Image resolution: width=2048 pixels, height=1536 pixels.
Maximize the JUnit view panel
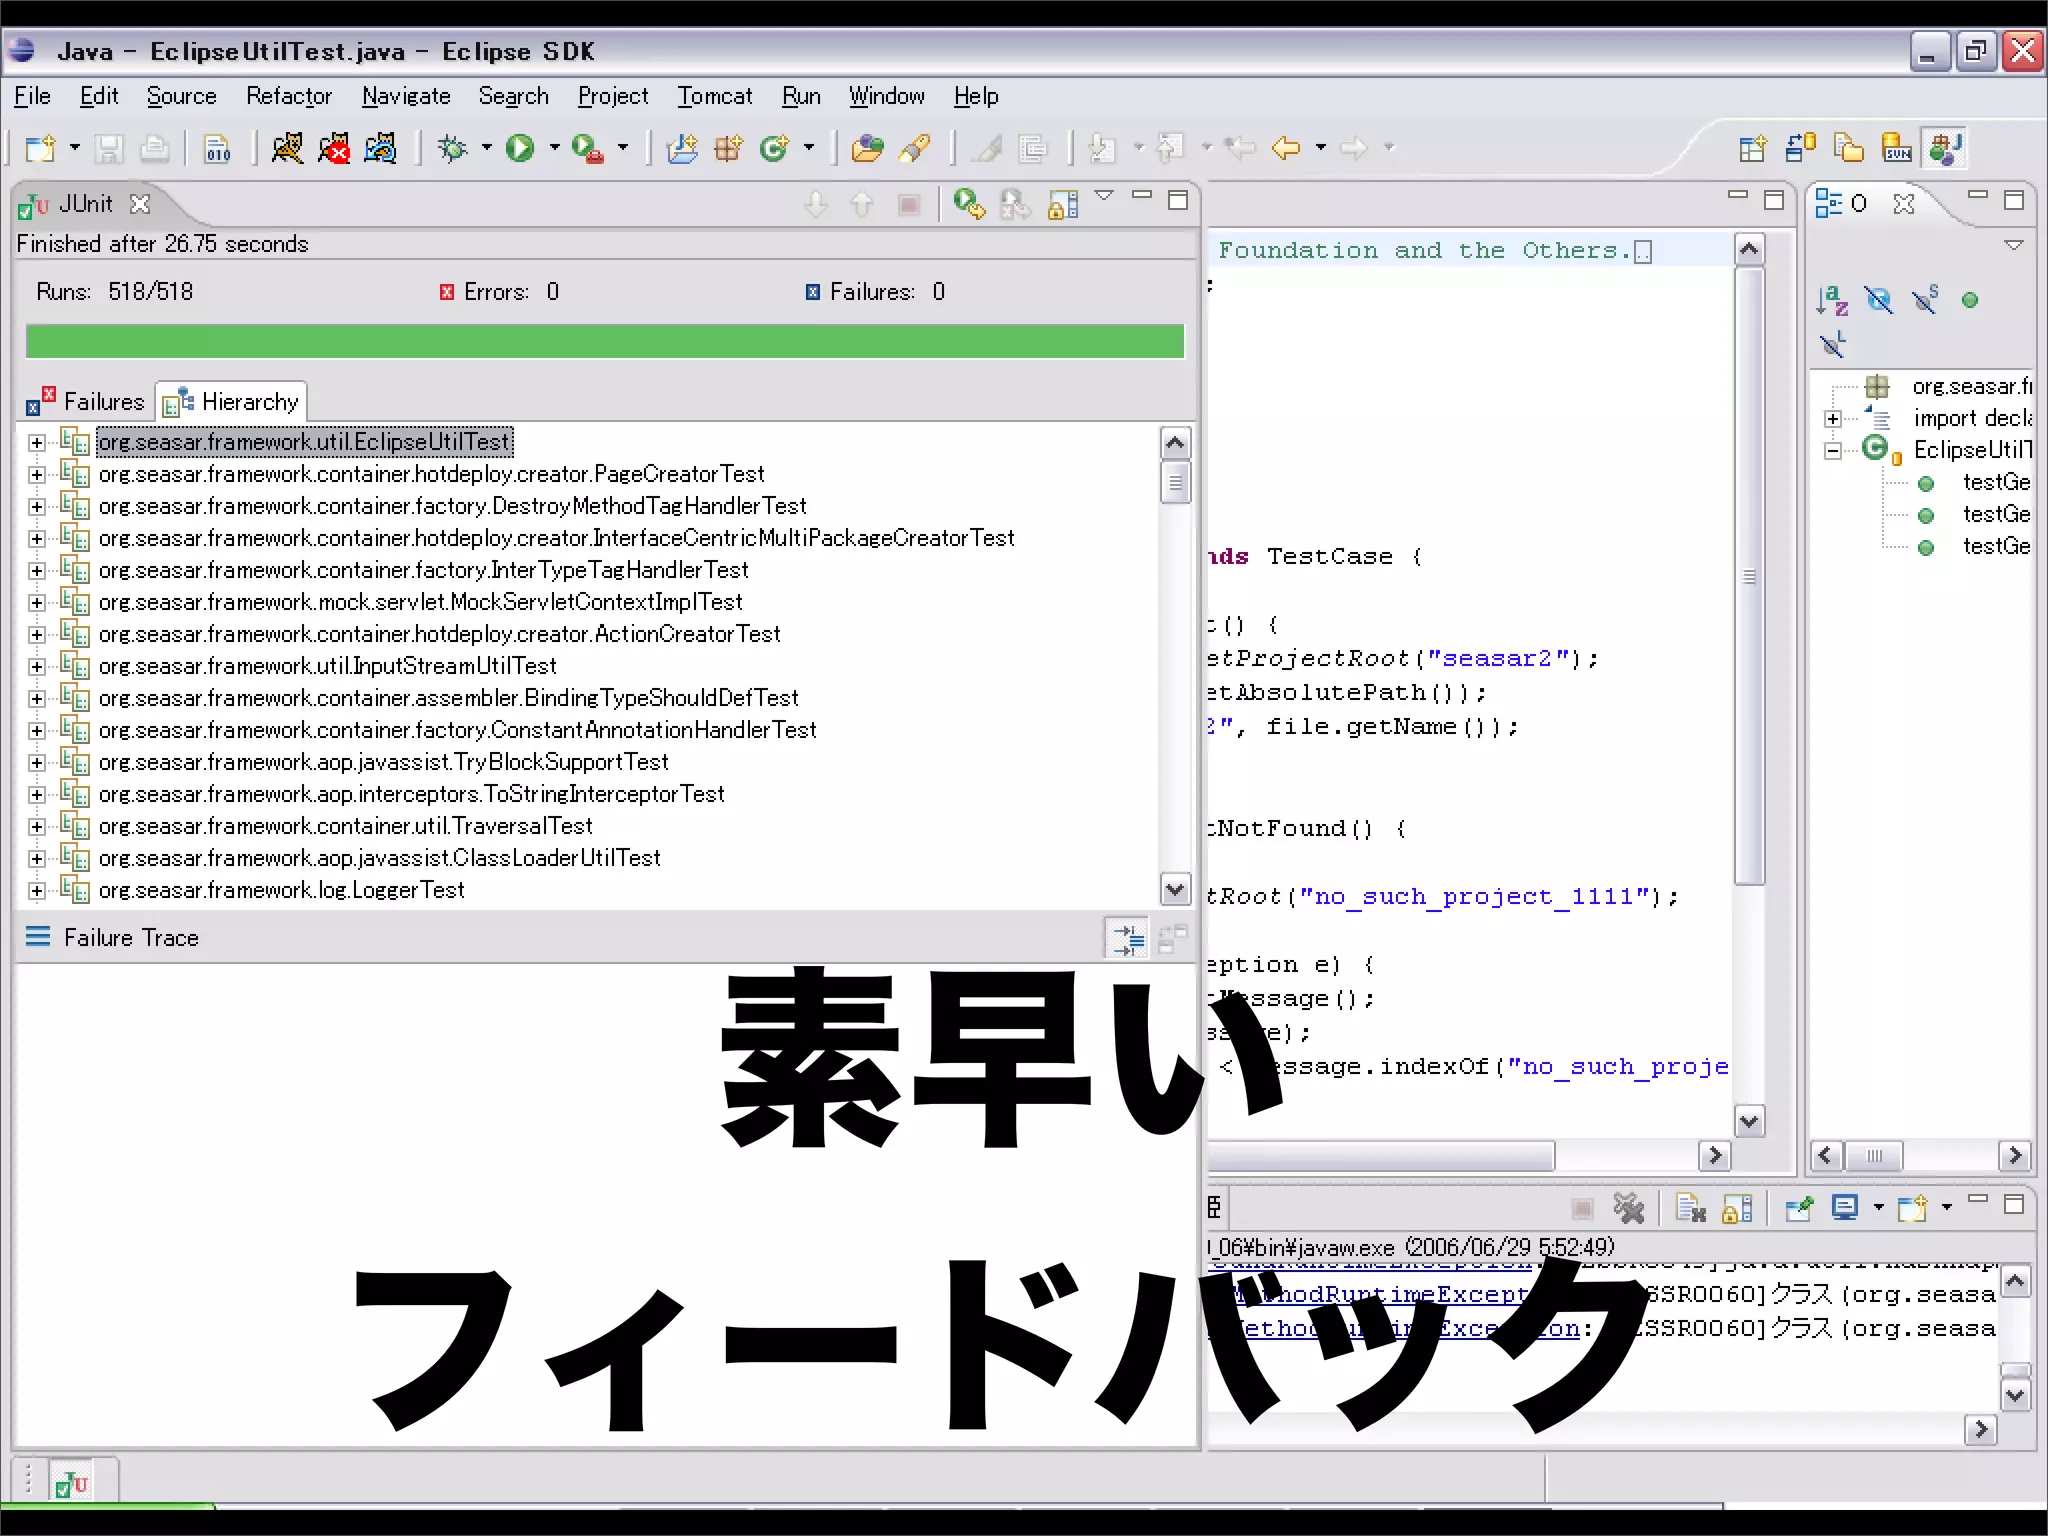click(x=1178, y=200)
